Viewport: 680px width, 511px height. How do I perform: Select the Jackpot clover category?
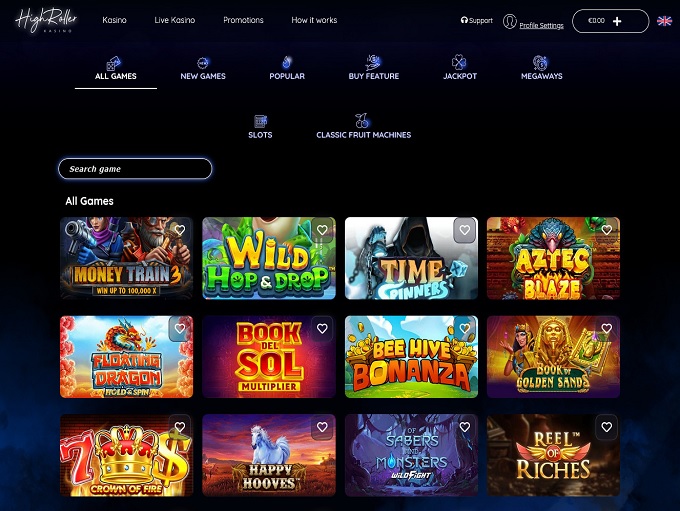coord(459,63)
